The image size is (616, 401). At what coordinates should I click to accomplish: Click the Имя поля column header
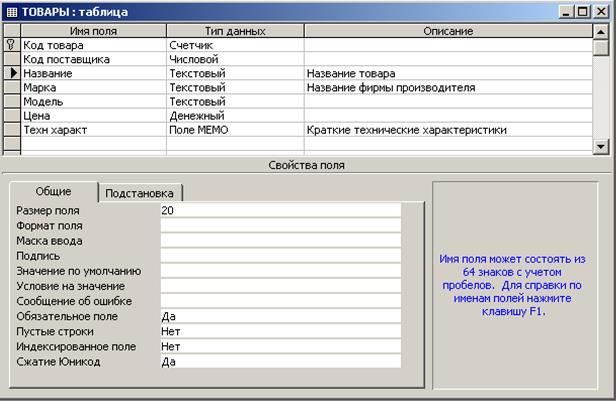92,31
